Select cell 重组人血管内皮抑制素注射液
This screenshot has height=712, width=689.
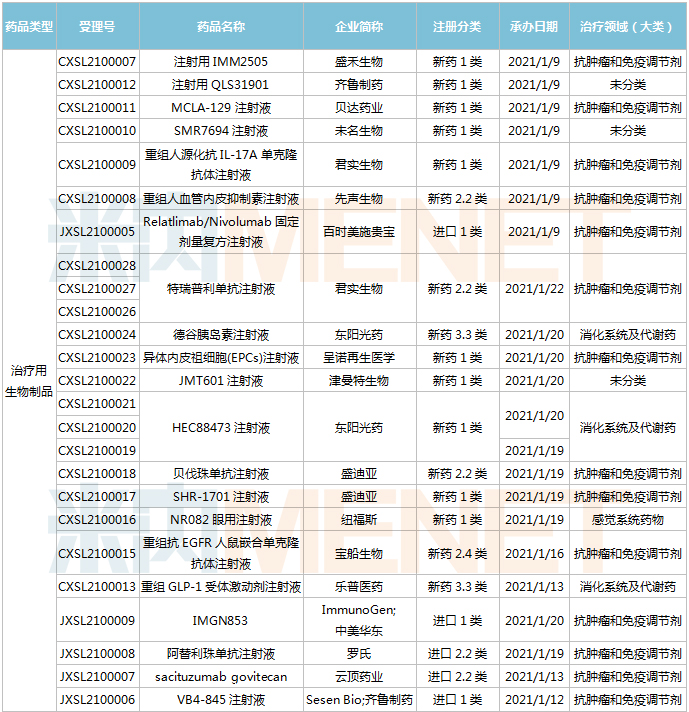[x=221, y=198]
